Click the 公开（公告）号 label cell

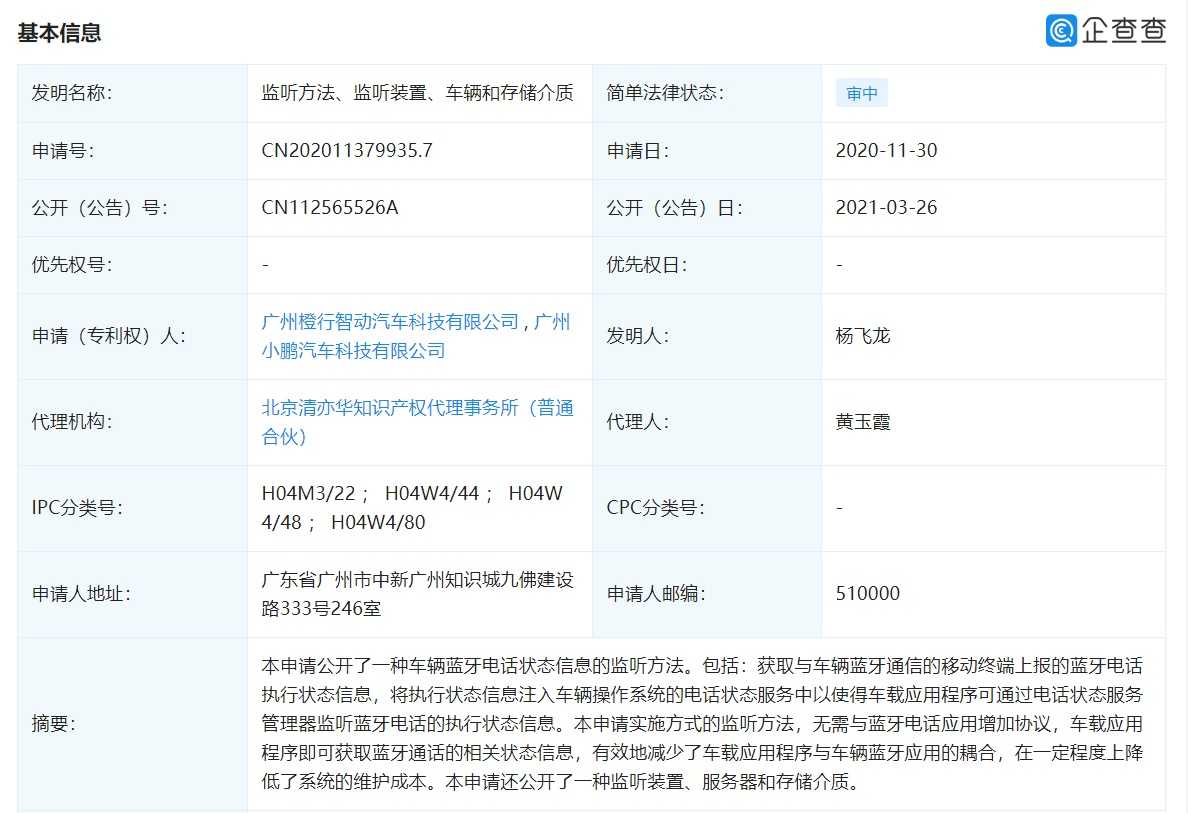coord(133,208)
